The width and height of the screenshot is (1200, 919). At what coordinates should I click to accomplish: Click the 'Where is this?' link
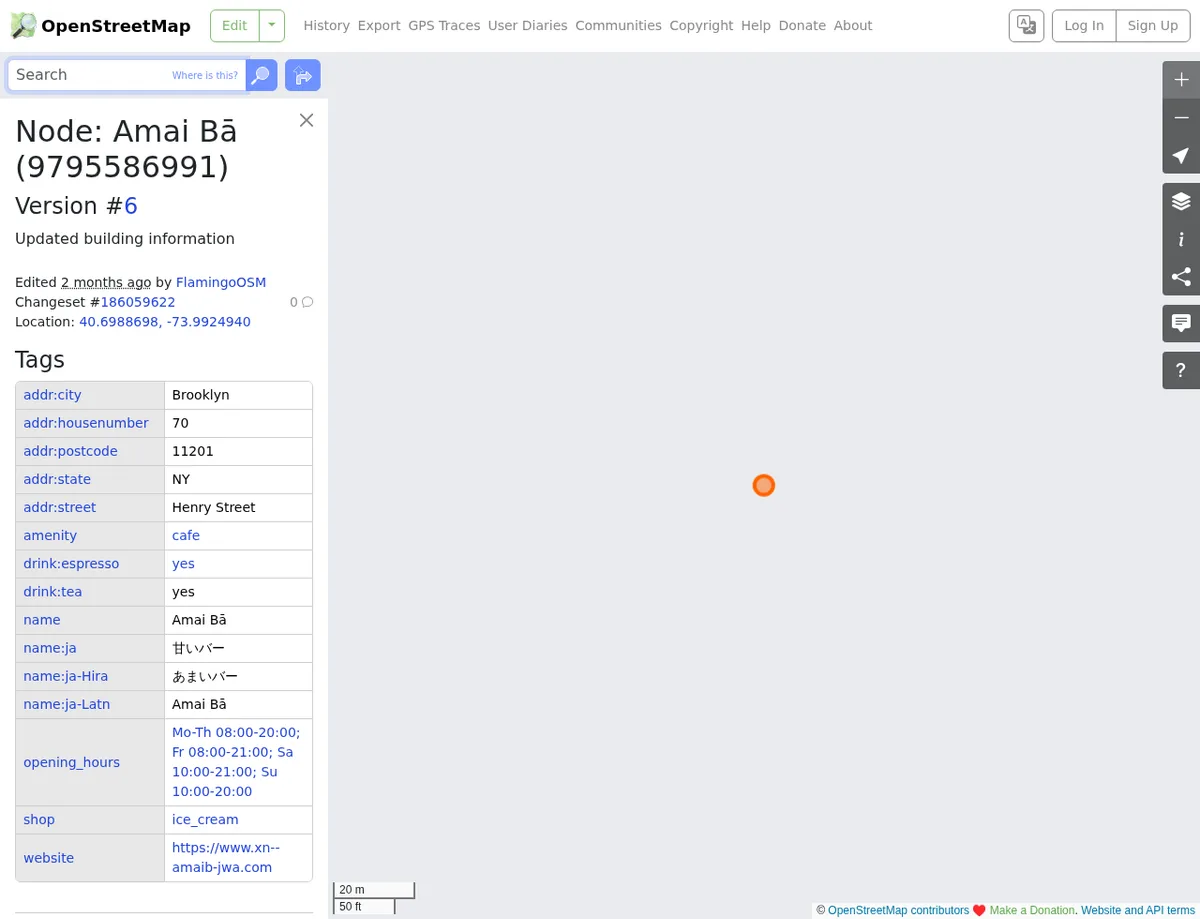205,75
